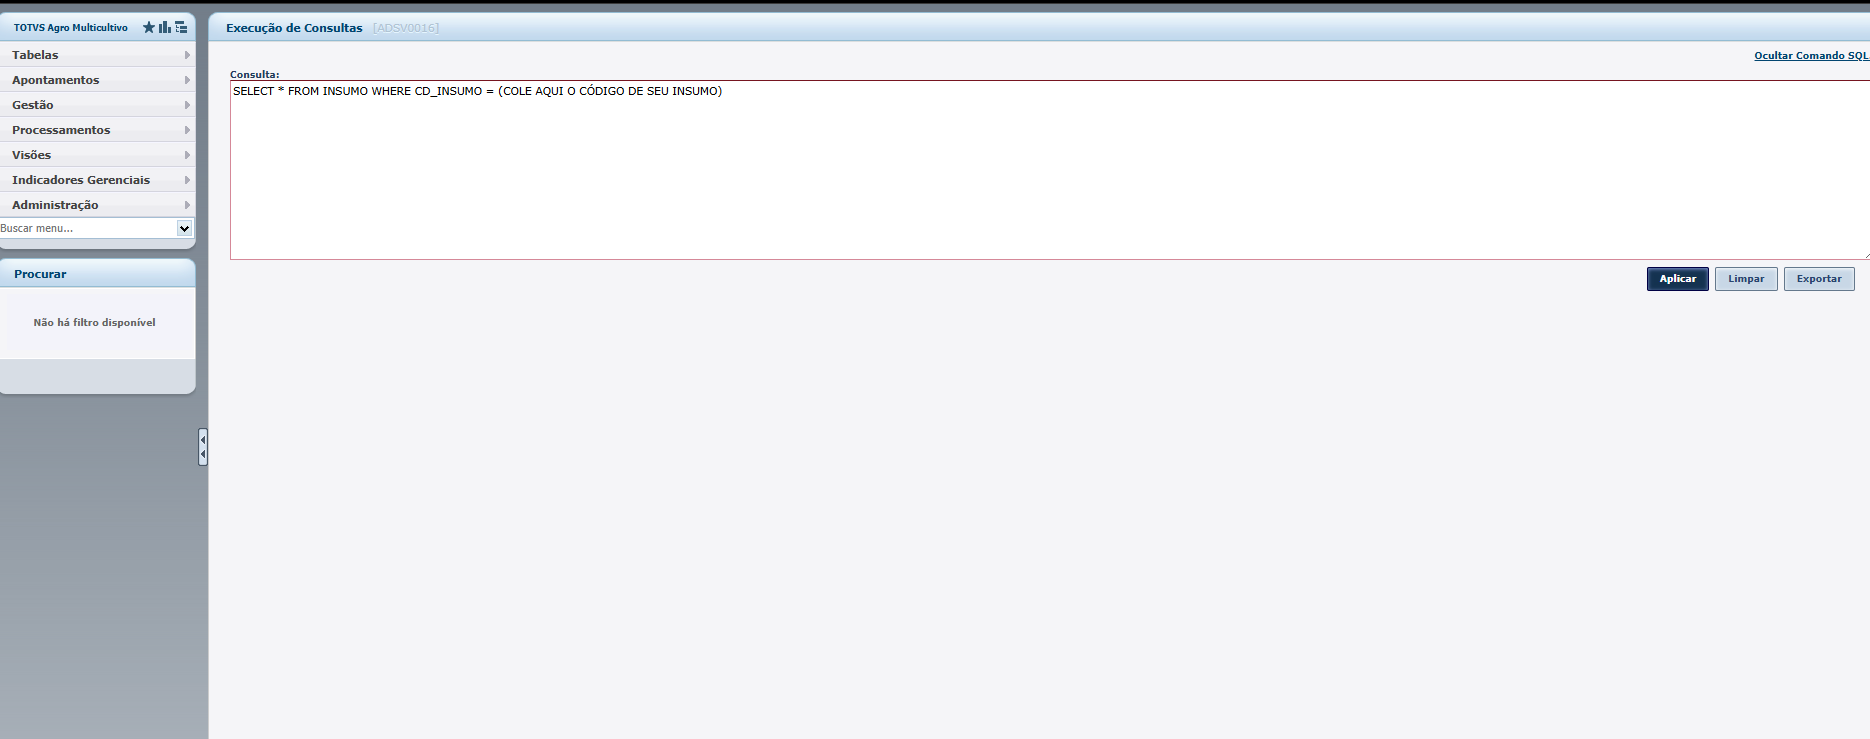1870x739 pixels.
Task: Open the Administração menu
Action: pos(98,205)
